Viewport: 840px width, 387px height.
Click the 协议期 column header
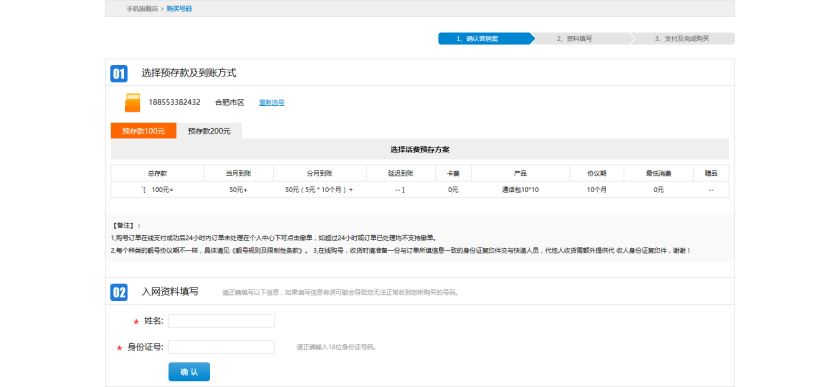(596, 173)
